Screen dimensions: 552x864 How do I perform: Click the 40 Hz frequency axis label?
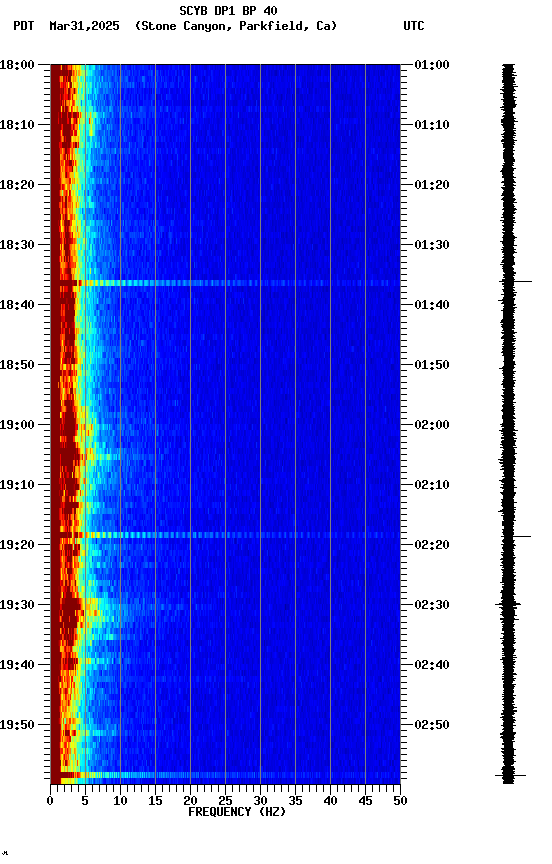330,801
